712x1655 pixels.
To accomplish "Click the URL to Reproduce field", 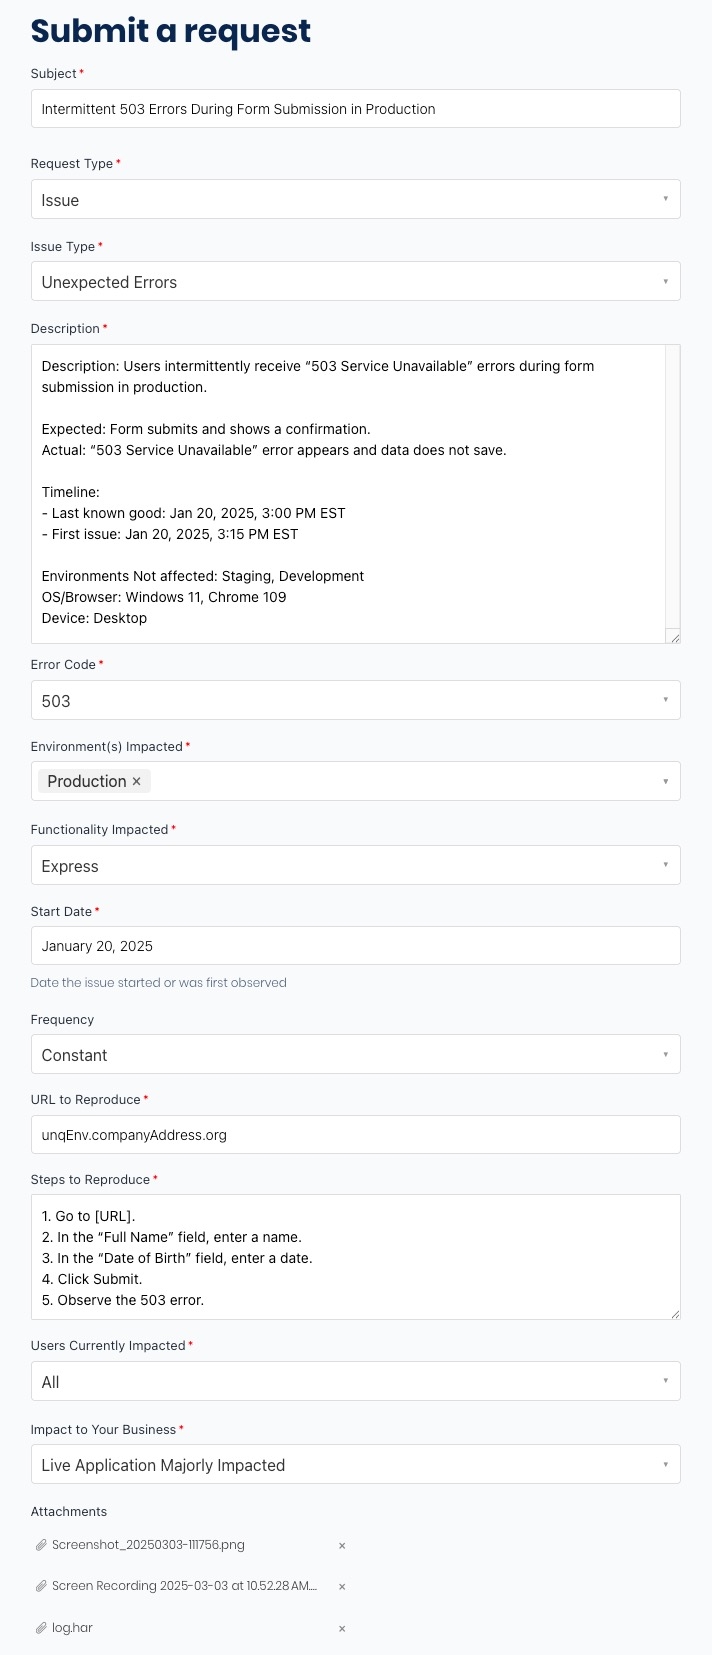I will 356,1134.
